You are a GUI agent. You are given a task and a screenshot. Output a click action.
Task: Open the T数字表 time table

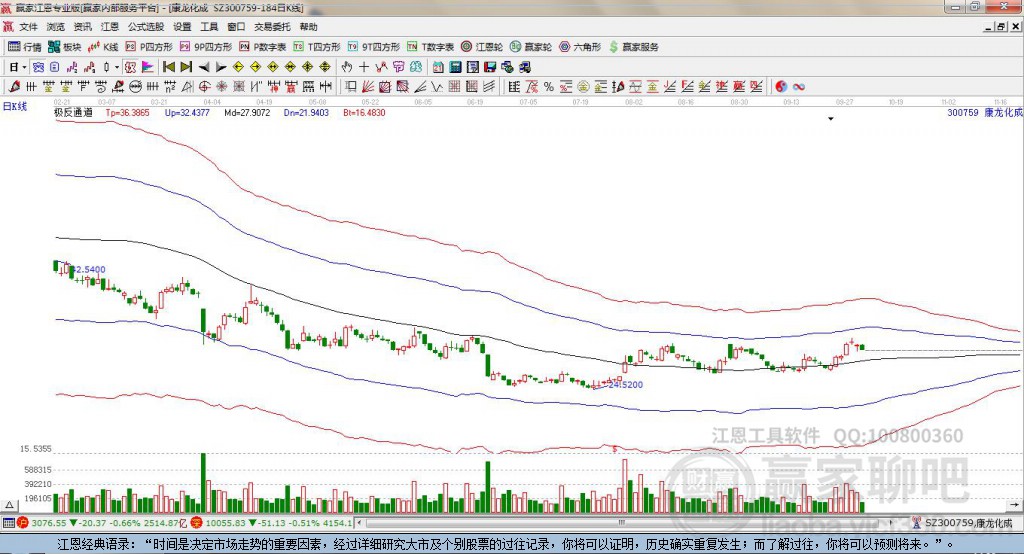click(x=430, y=47)
